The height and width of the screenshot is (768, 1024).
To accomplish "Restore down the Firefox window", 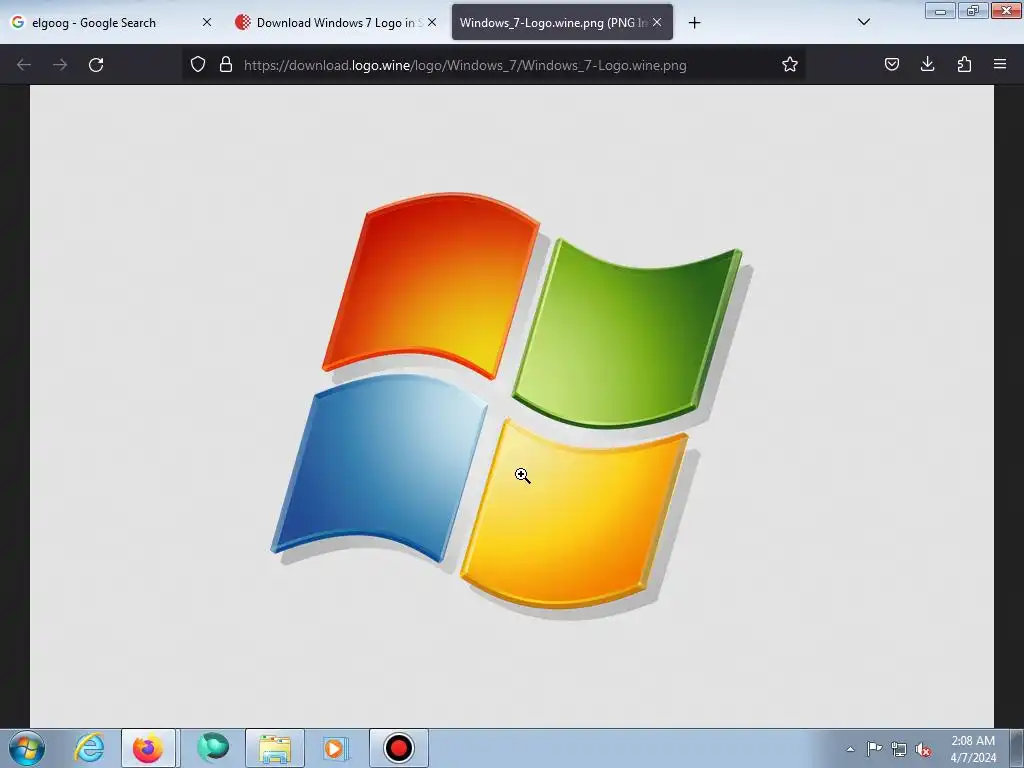I will [x=973, y=10].
